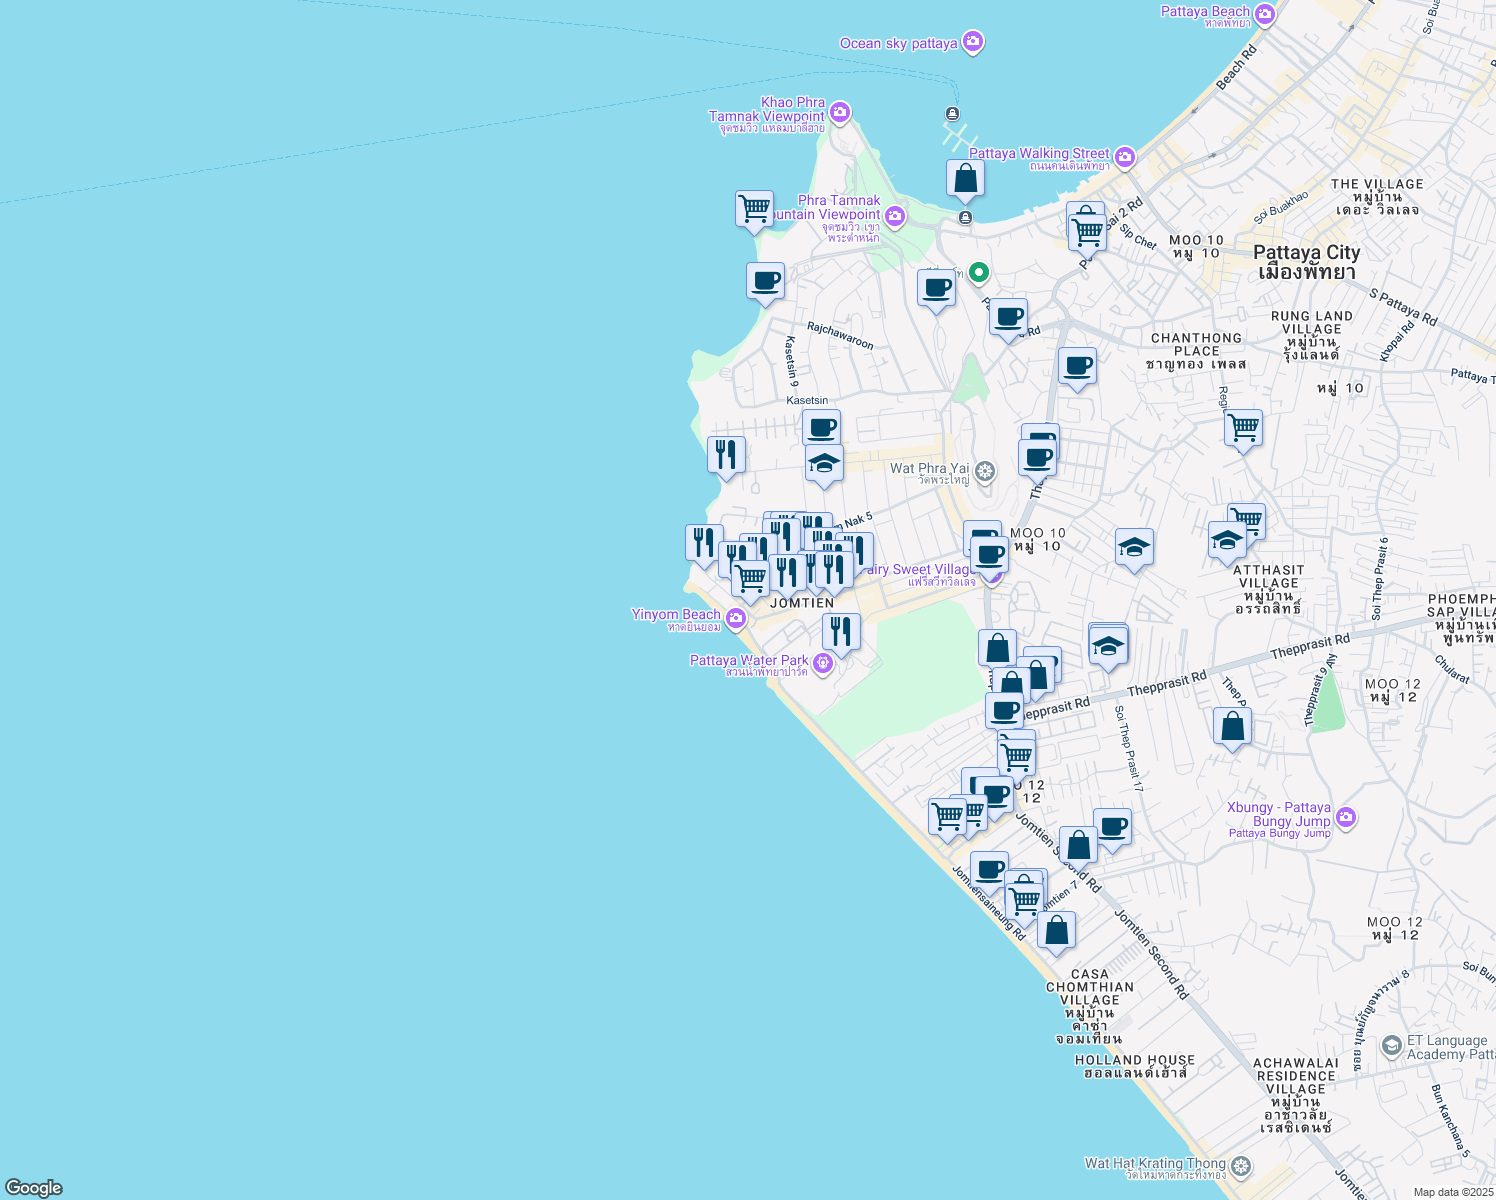This screenshot has width=1496, height=1200.
Task: Select shopping bag pin left of Thepprasit 9 Alley label
Action: [x=1233, y=728]
